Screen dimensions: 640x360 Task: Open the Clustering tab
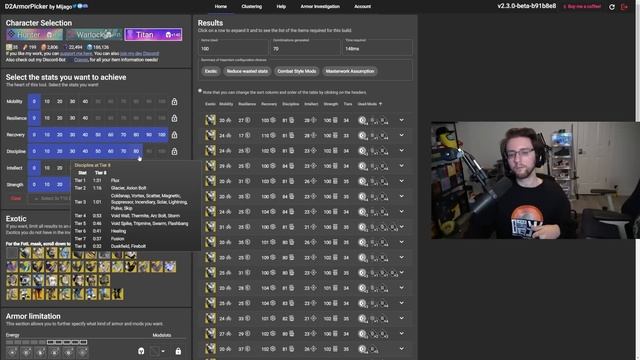tap(251, 7)
